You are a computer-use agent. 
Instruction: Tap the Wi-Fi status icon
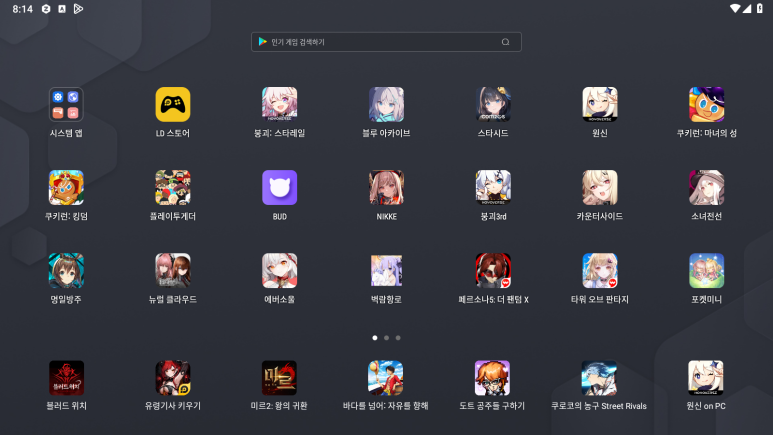pos(735,8)
